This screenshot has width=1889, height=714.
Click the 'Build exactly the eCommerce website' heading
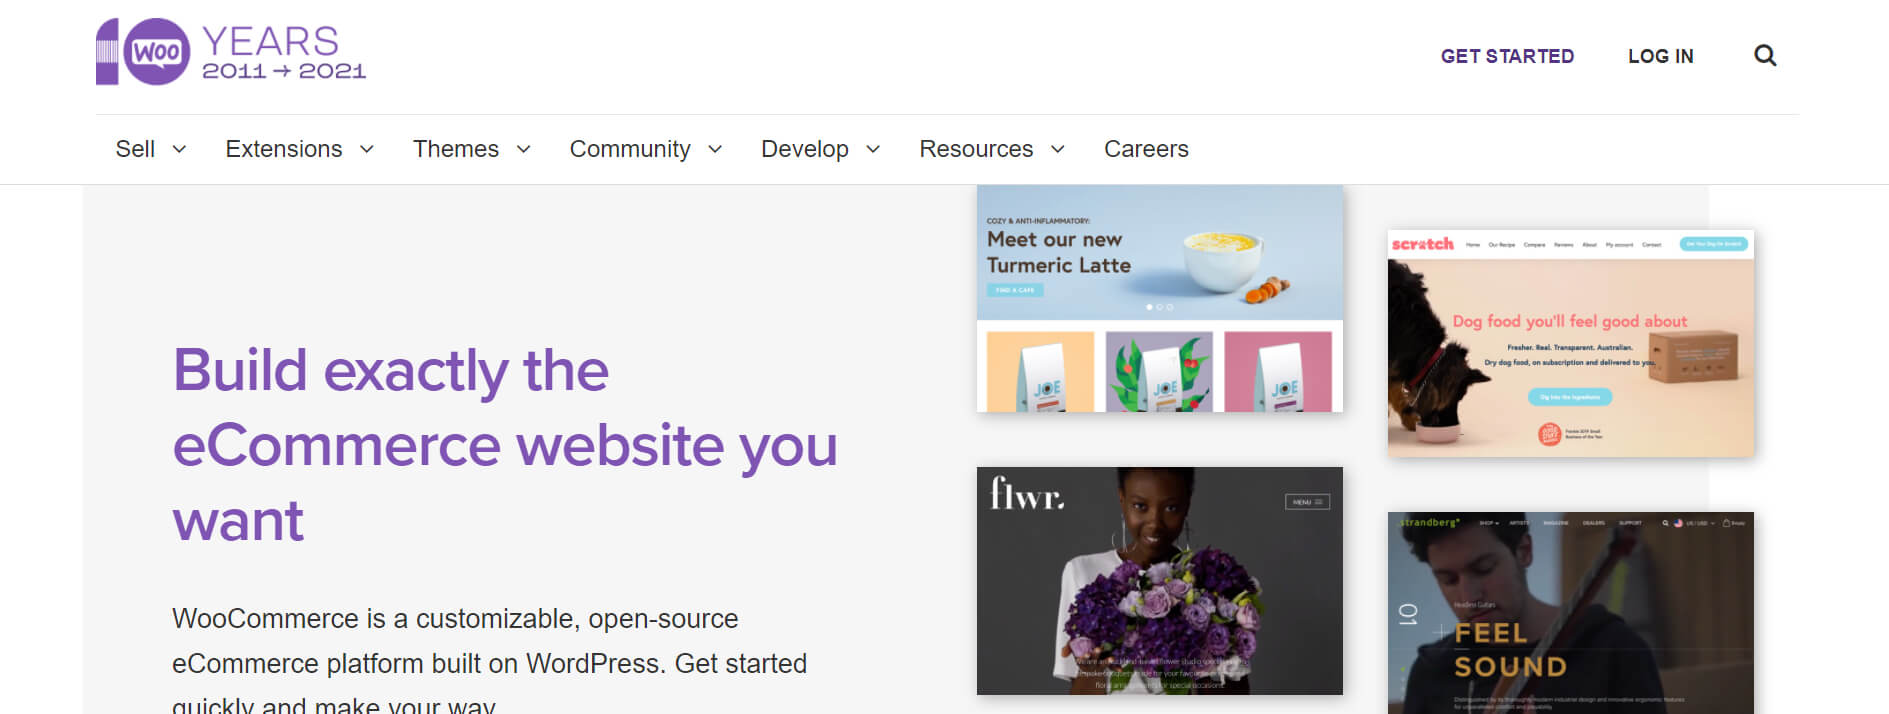(x=505, y=445)
